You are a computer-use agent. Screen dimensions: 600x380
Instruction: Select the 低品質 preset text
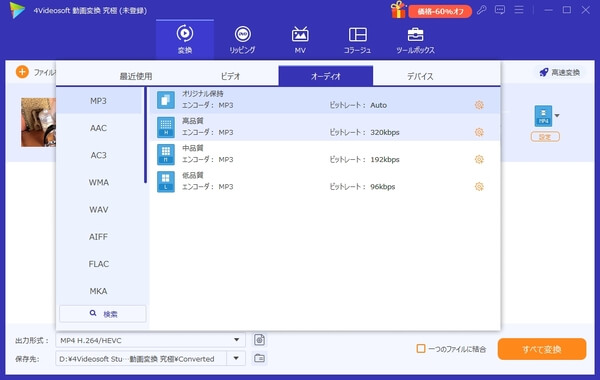coord(192,175)
